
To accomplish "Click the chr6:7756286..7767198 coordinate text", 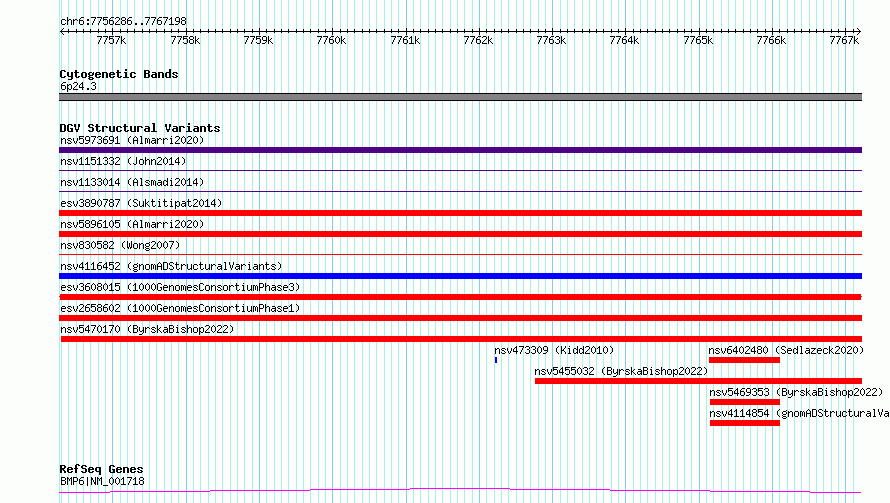I will (x=123, y=21).
